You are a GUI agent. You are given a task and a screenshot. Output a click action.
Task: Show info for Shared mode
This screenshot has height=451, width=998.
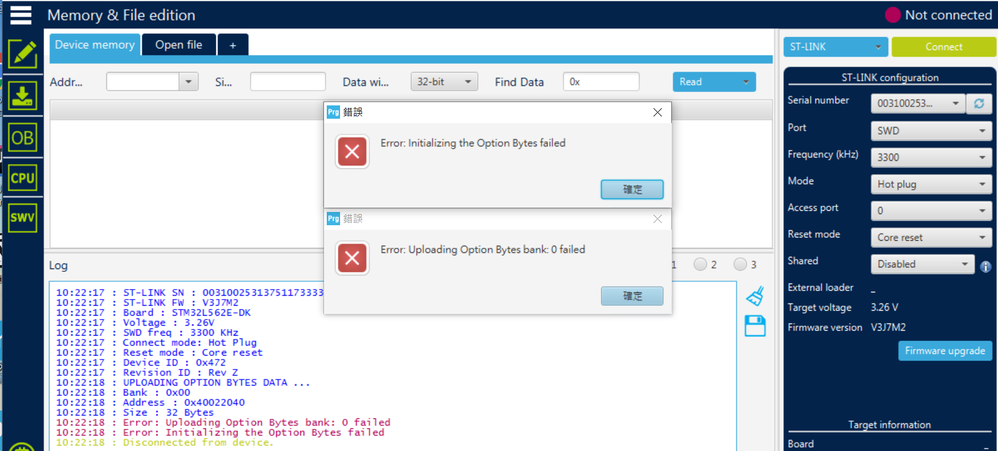point(986,267)
